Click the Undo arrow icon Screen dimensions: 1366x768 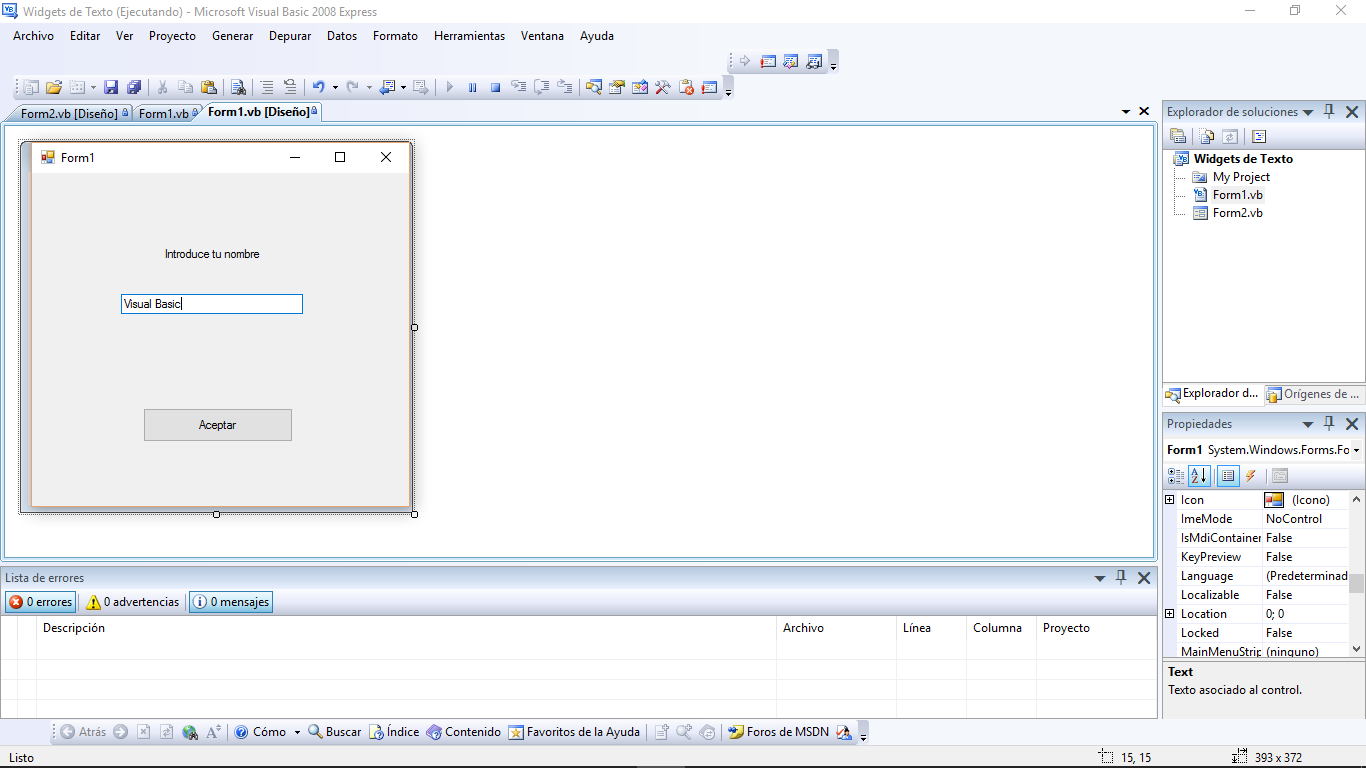[318, 87]
